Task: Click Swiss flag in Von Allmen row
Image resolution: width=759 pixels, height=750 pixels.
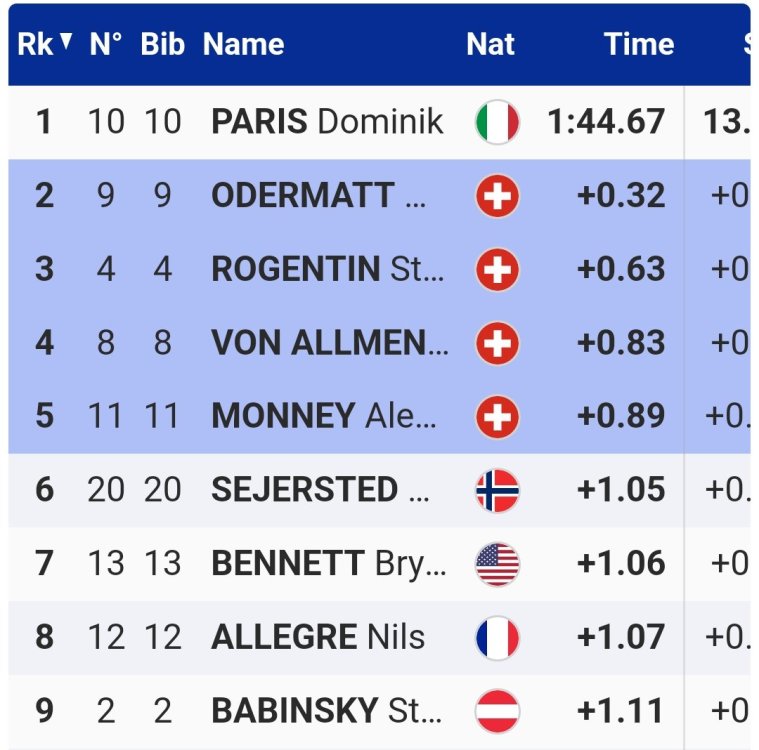Action: click(x=497, y=344)
